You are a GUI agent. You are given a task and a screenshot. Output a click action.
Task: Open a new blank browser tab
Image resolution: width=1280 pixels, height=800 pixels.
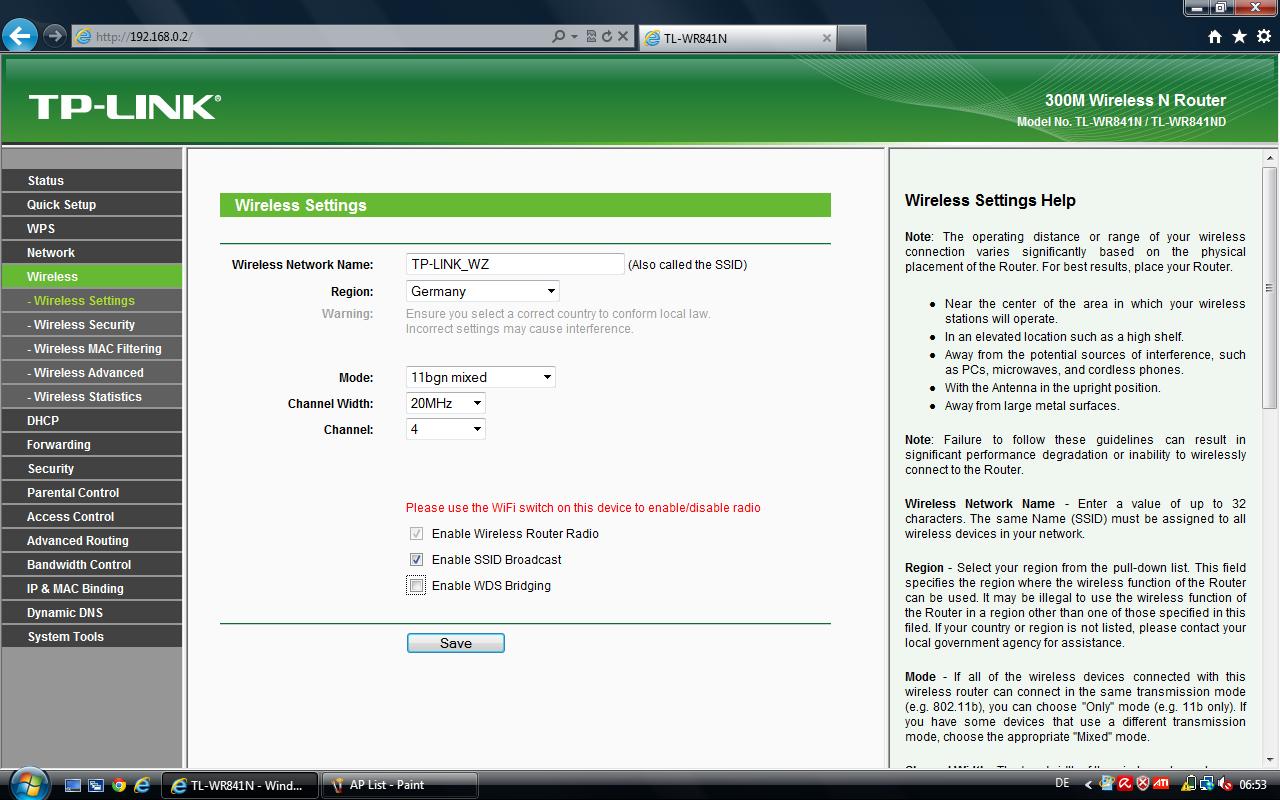coord(851,38)
